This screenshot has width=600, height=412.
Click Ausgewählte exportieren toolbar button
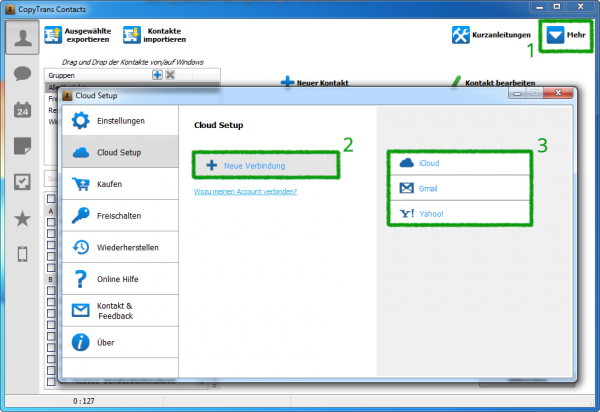(78, 35)
